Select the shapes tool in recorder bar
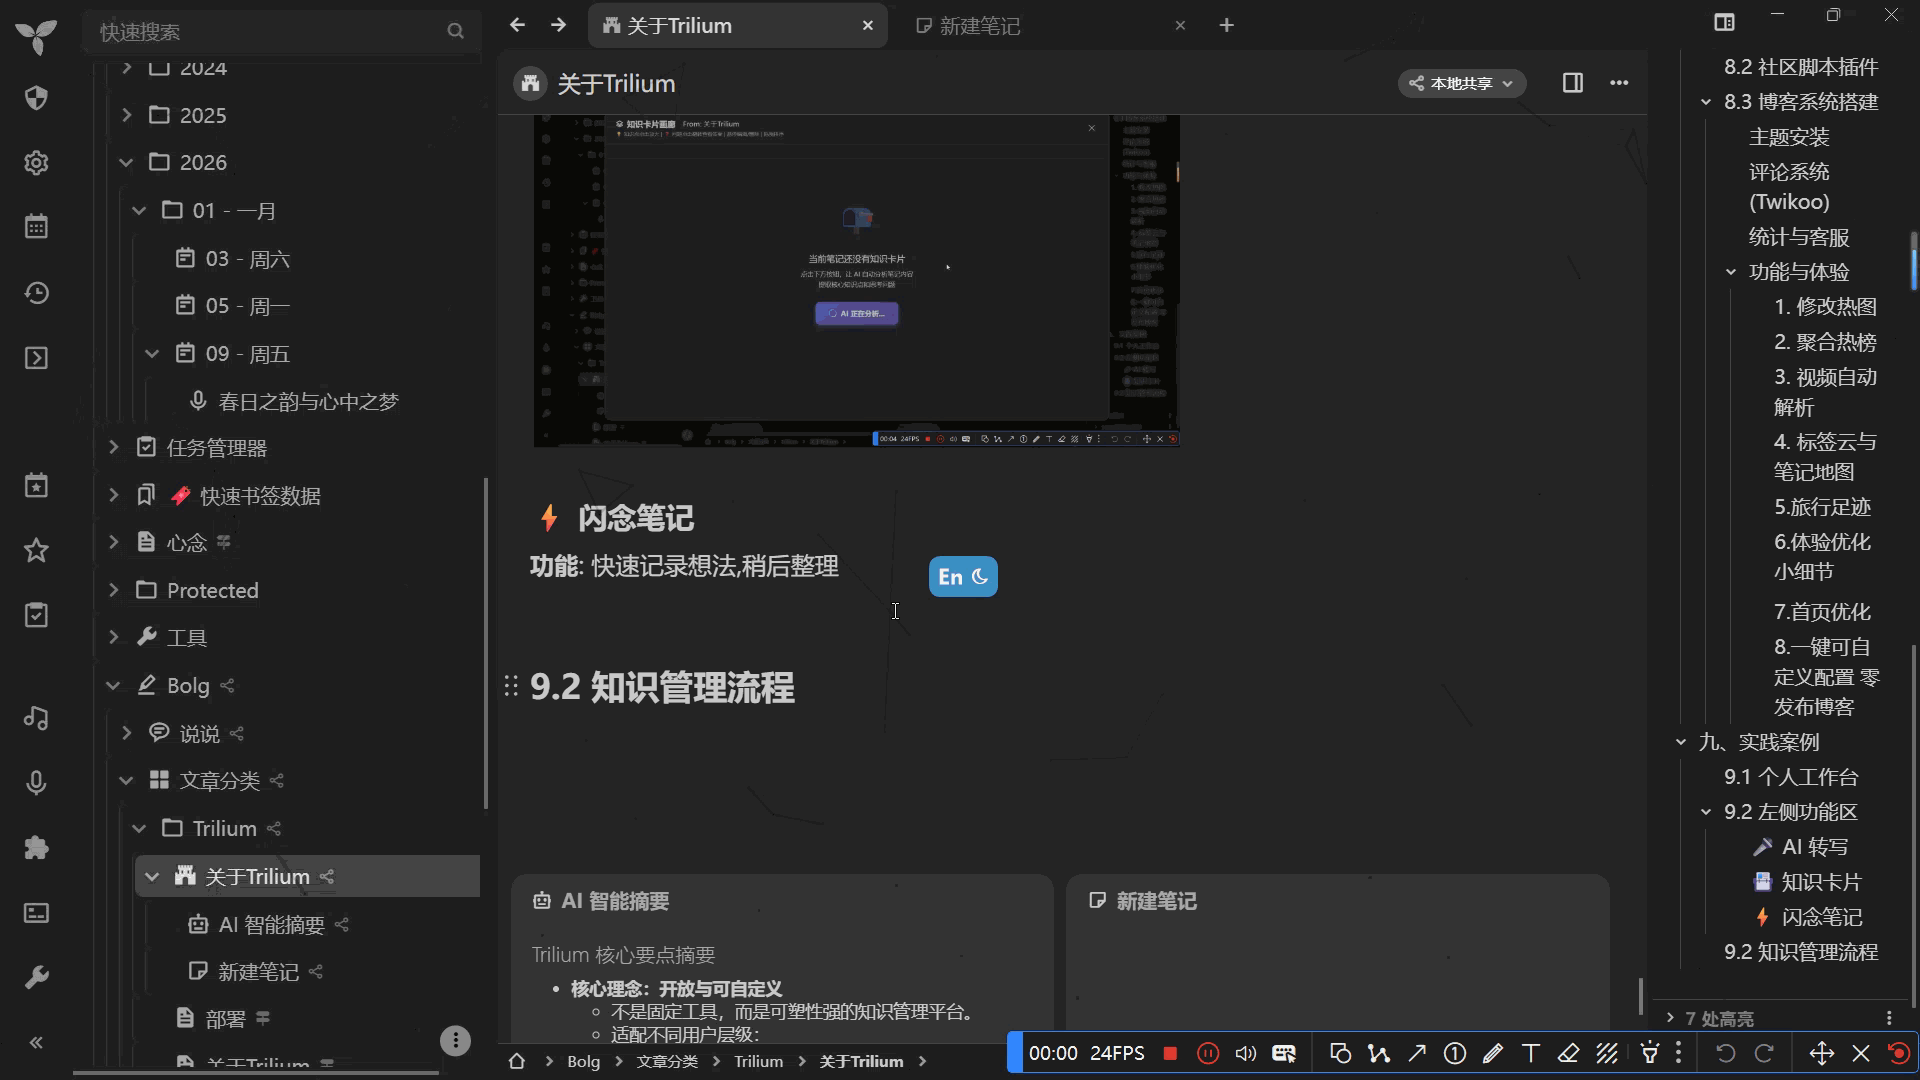This screenshot has width=1920, height=1080. pyautogui.click(x=1340, y=1053)
